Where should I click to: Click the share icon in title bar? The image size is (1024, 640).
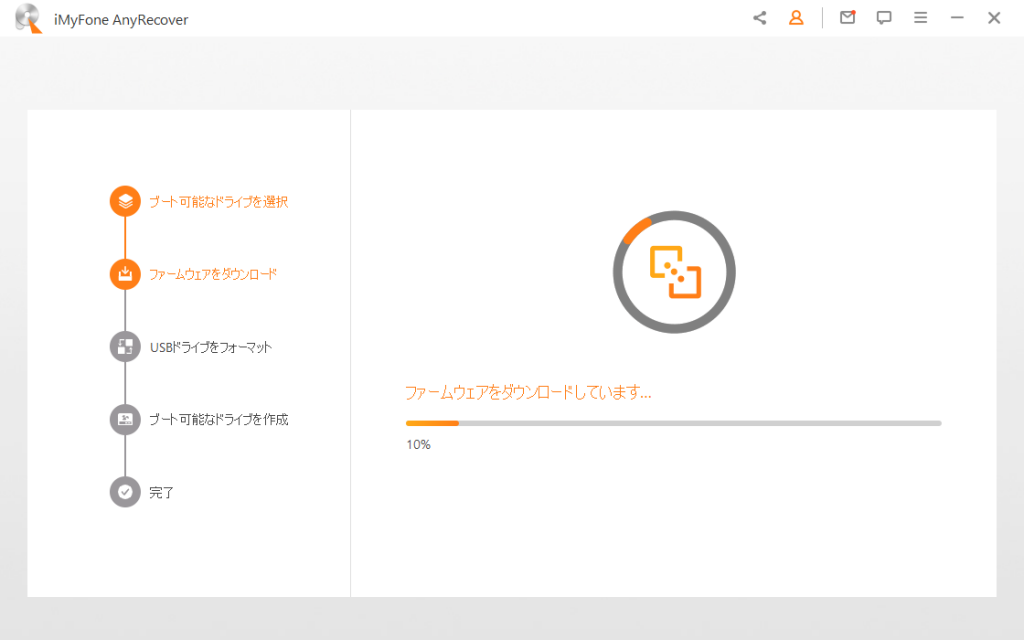pos(760,18)
